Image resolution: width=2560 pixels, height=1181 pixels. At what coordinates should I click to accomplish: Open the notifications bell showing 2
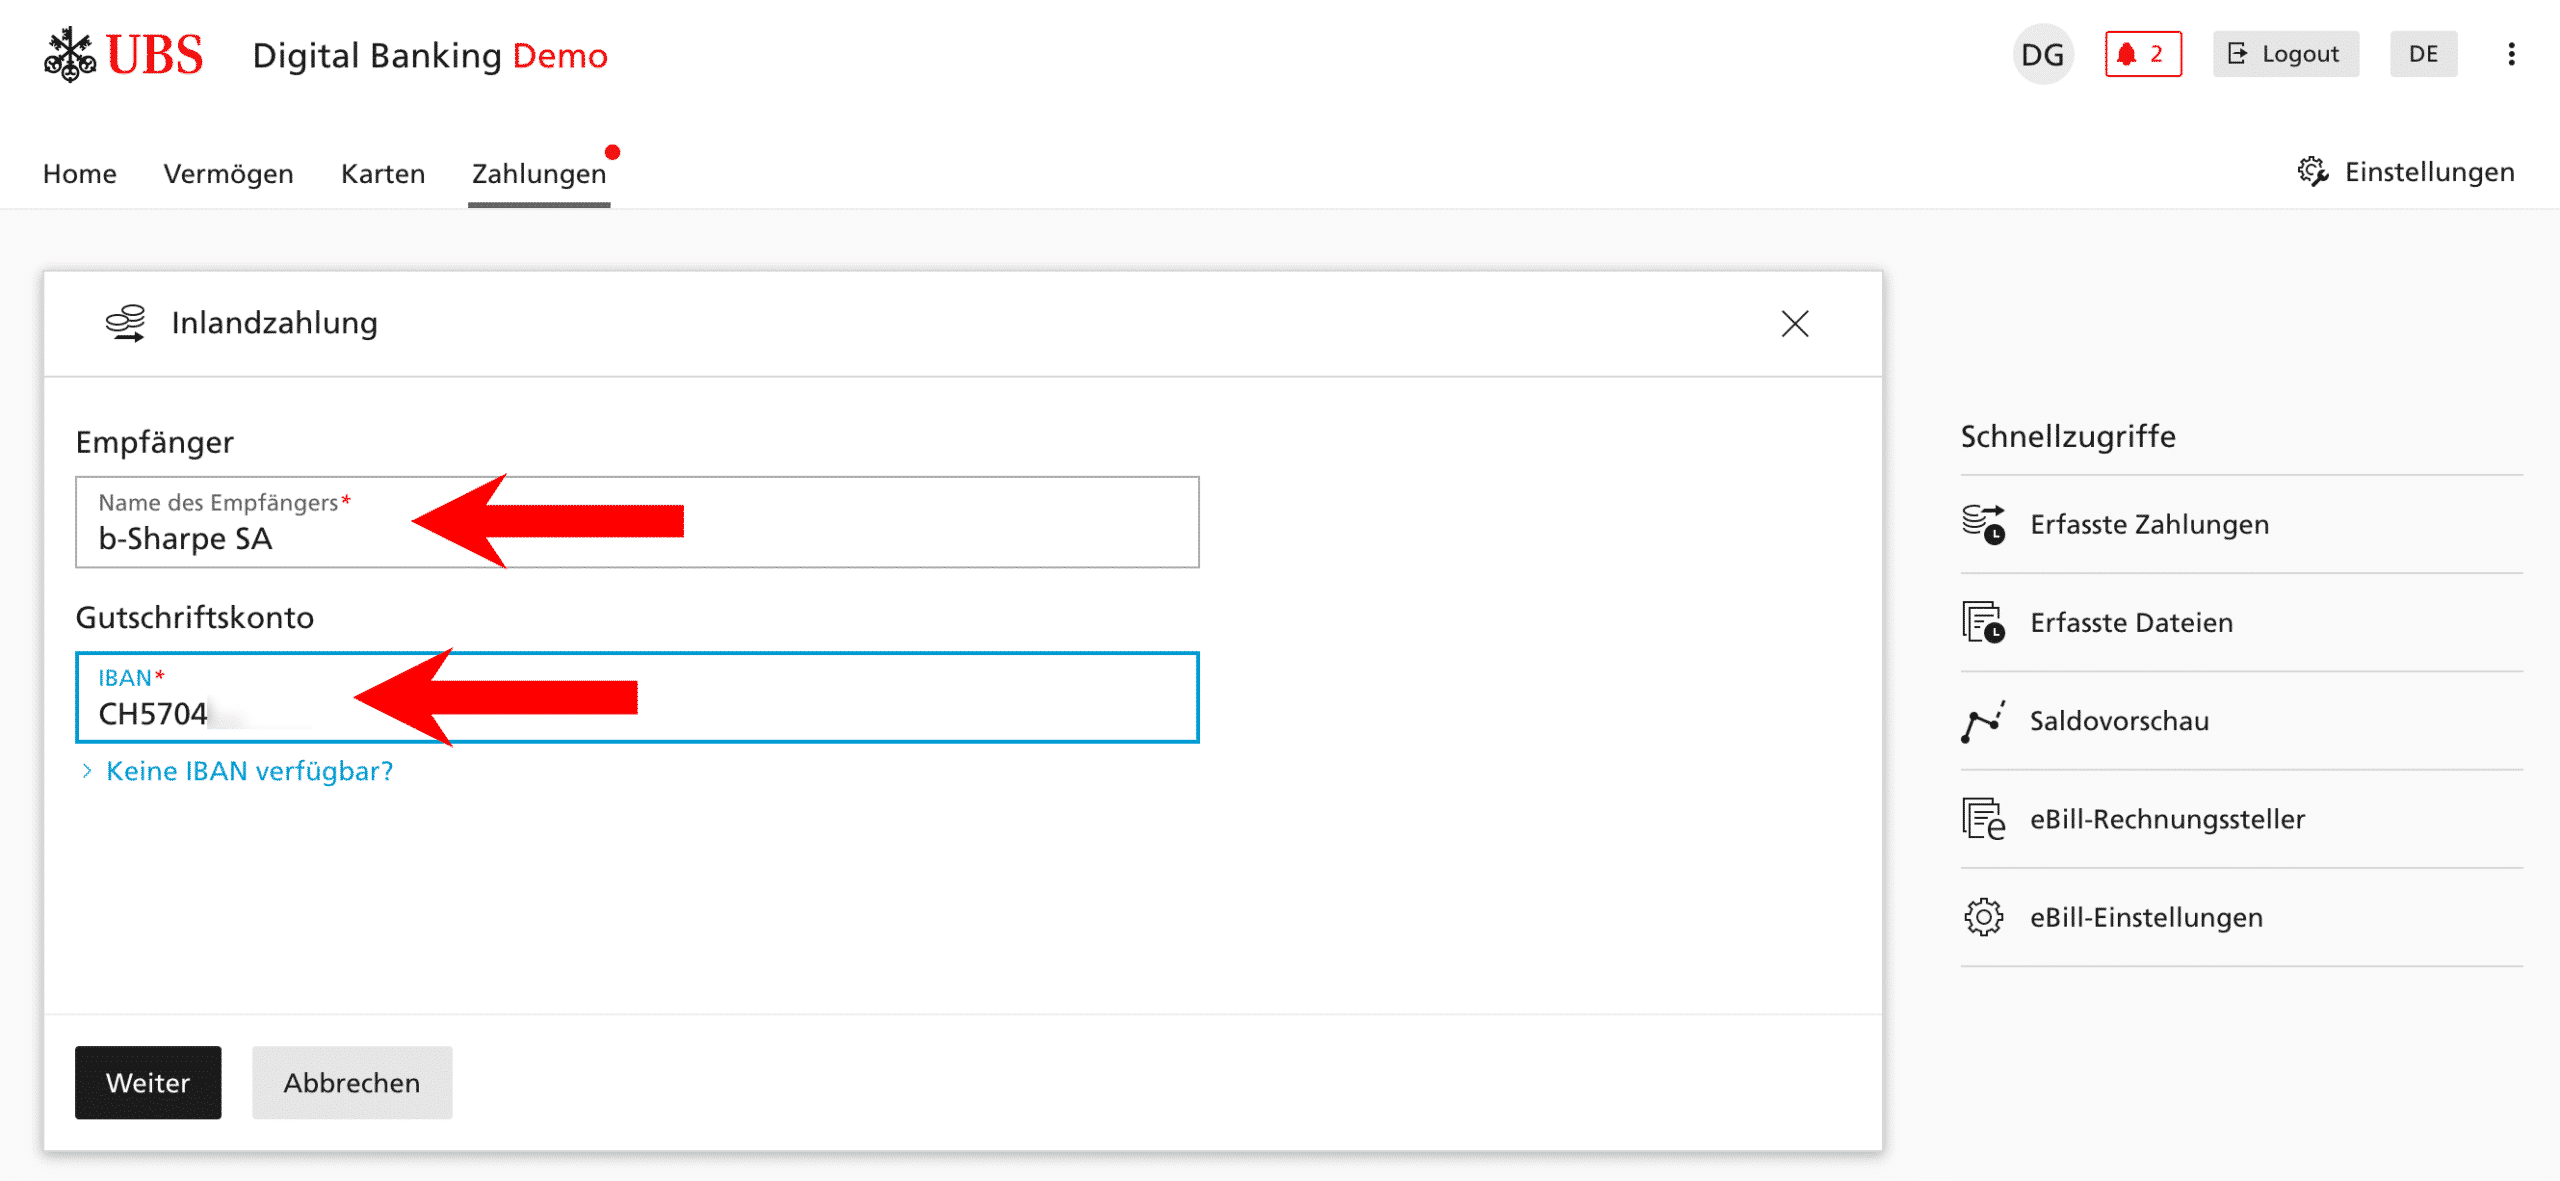click(x=2143, y=54)
